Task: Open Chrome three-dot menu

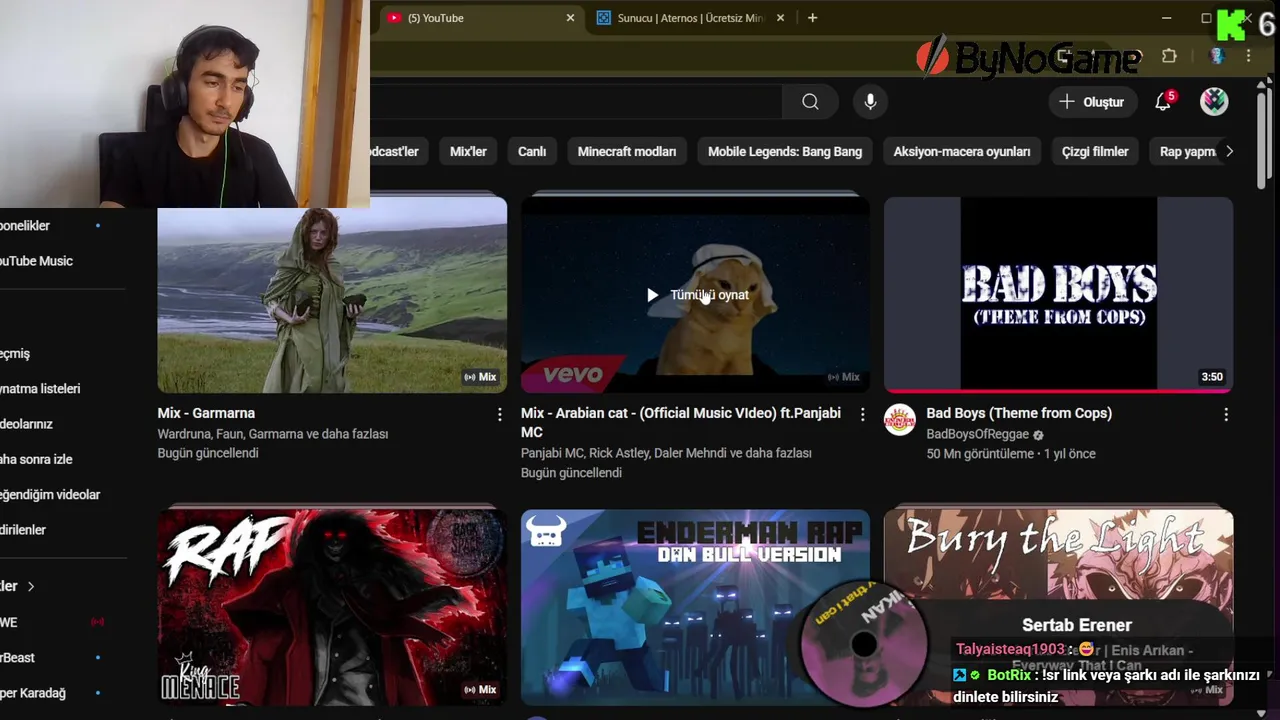Action: [x=1248, y=56]
